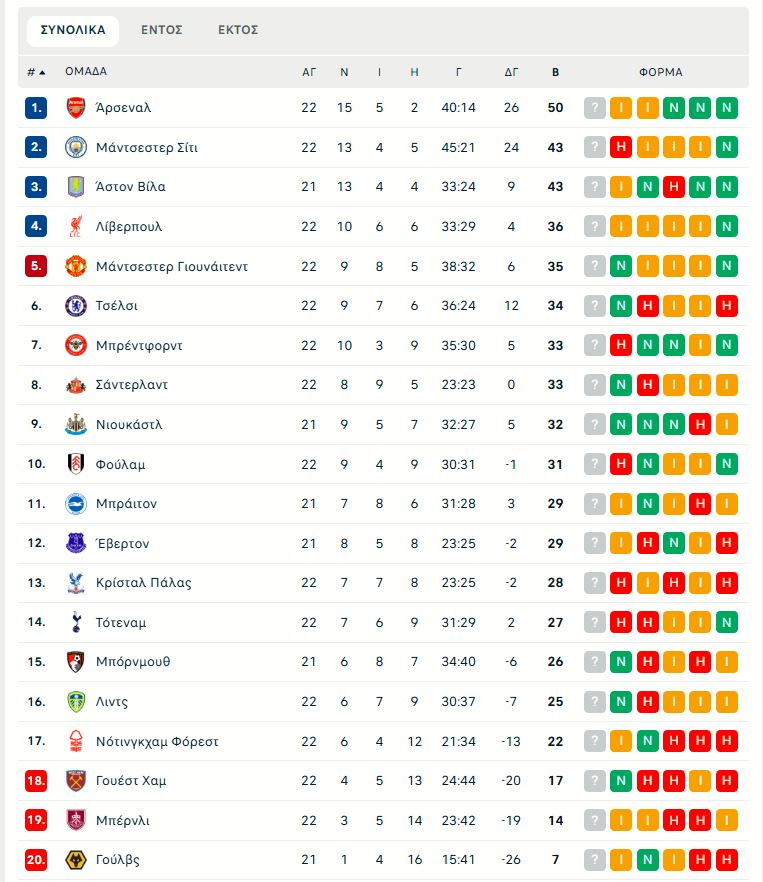Switch to the ΕΝΤΟΣ tab
Viewport: 763px width, 882px height.
[x=162, y=30]
